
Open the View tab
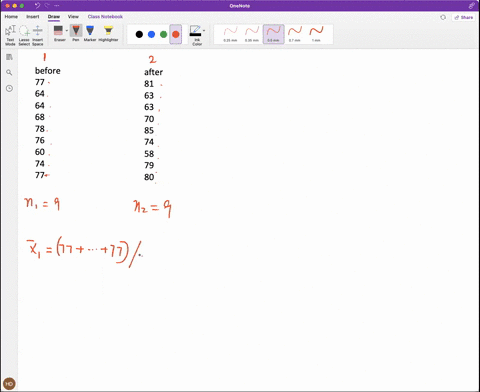pyautogui.click(x=73, y=17)
